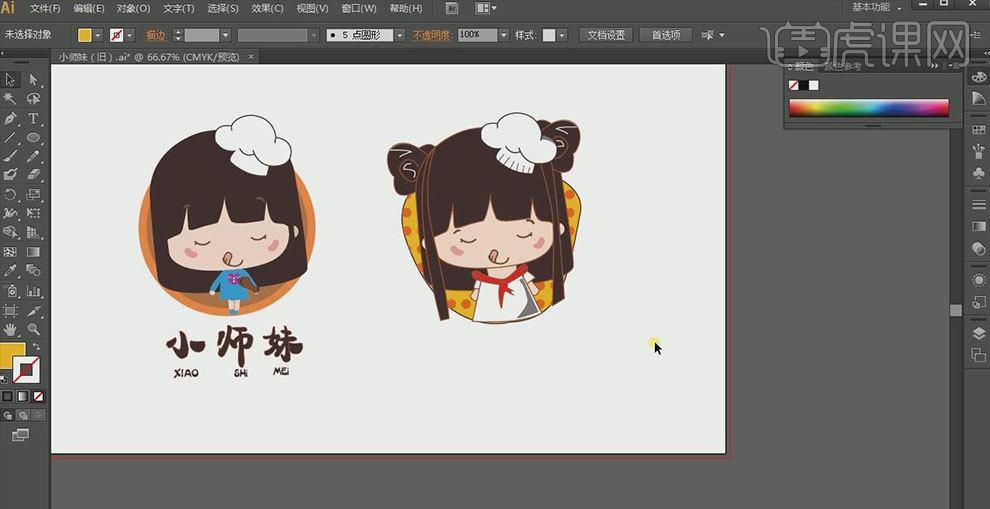Select the Line Segment tool
The image size is (990, 509).
tap(10, 137)
